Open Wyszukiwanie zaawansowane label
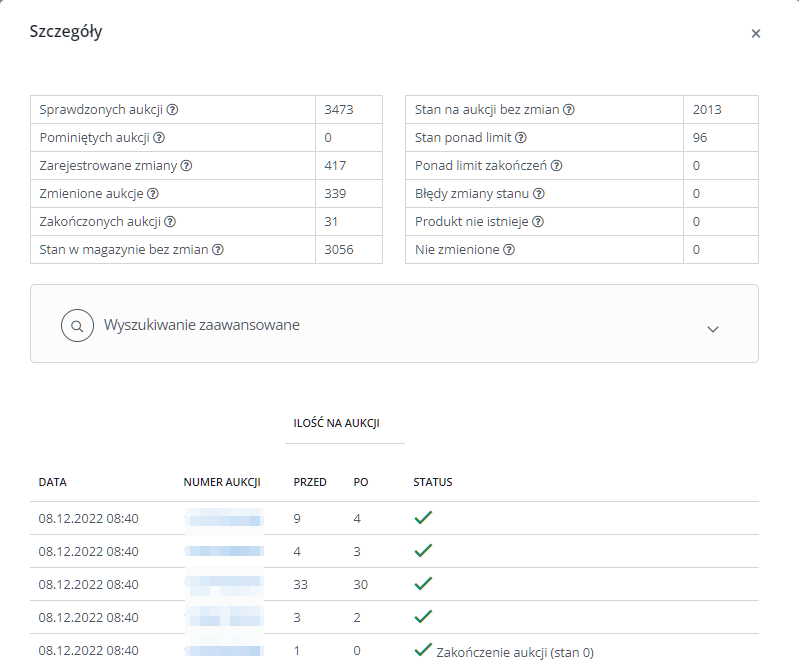This screenshot has width=799, height=666. (202, 325)
